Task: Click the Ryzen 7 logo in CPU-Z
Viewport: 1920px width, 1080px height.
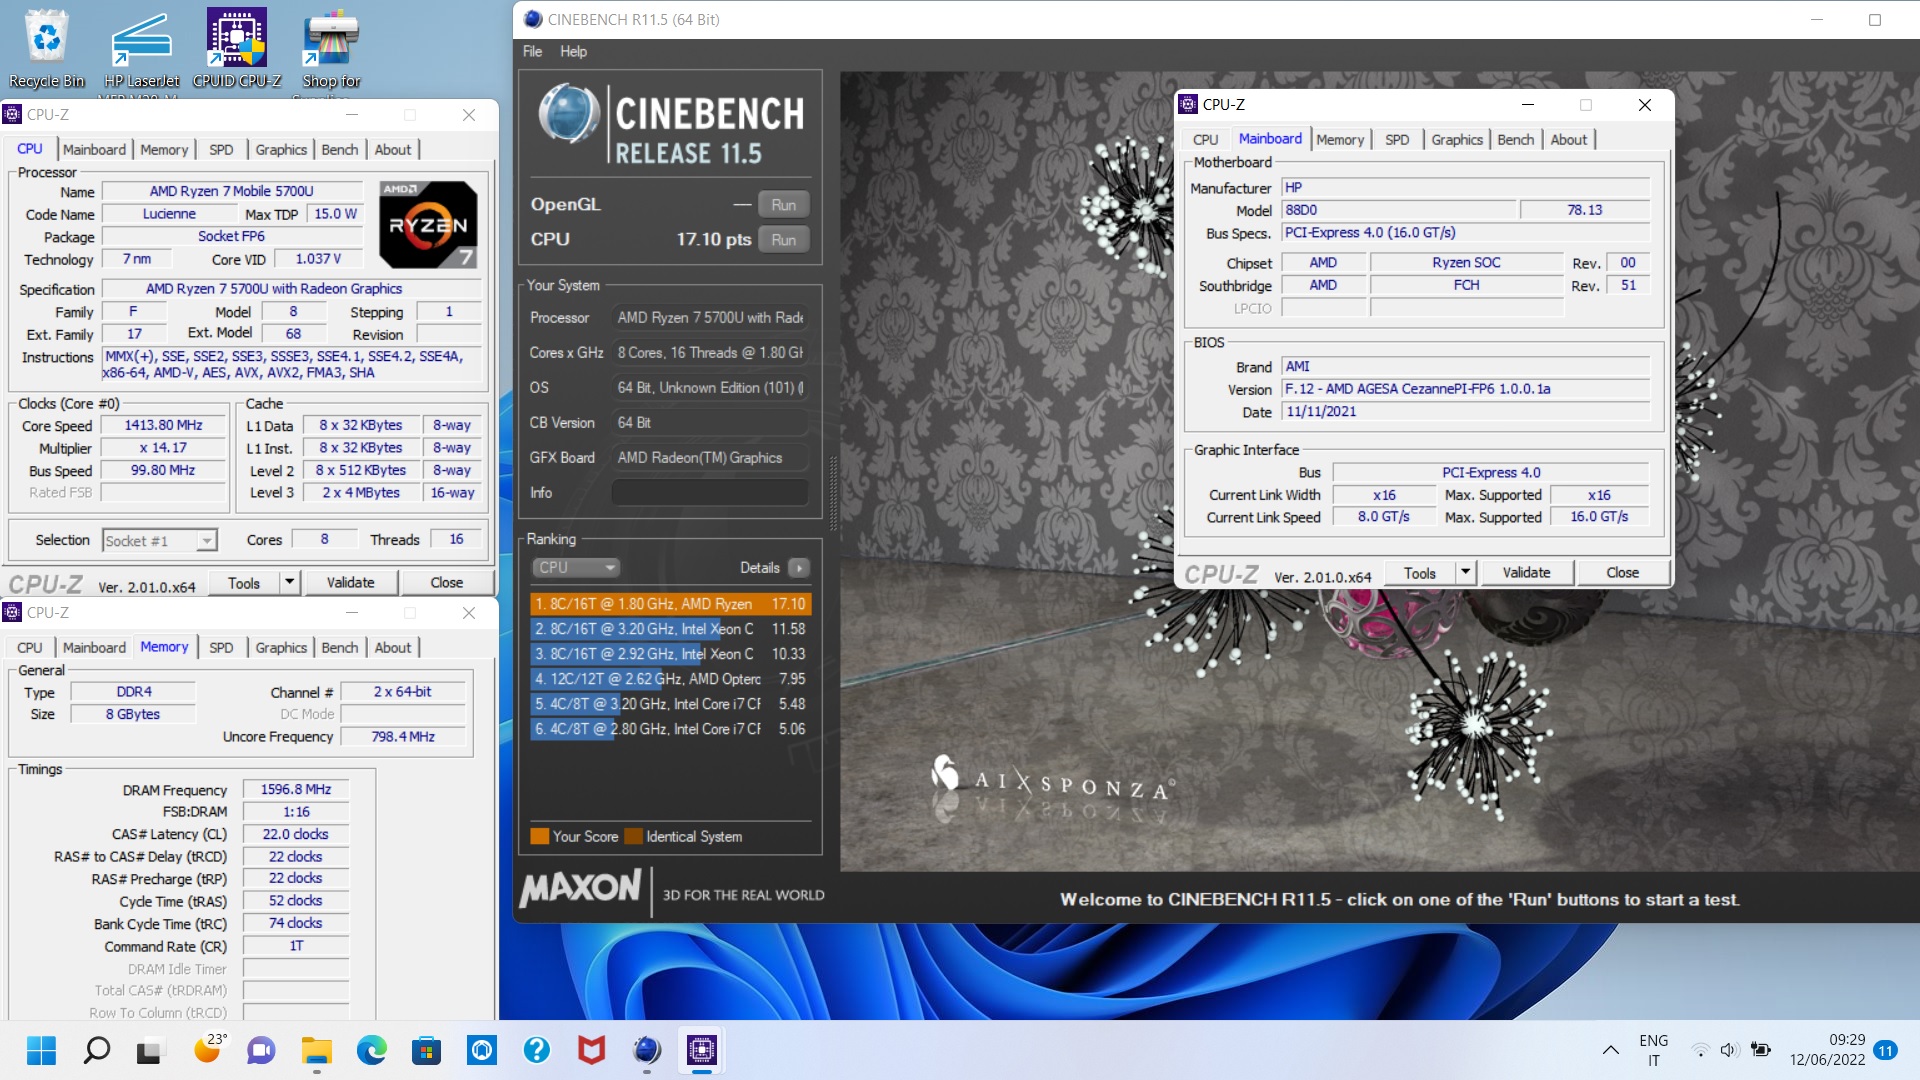Action: [x=428, y=225]
